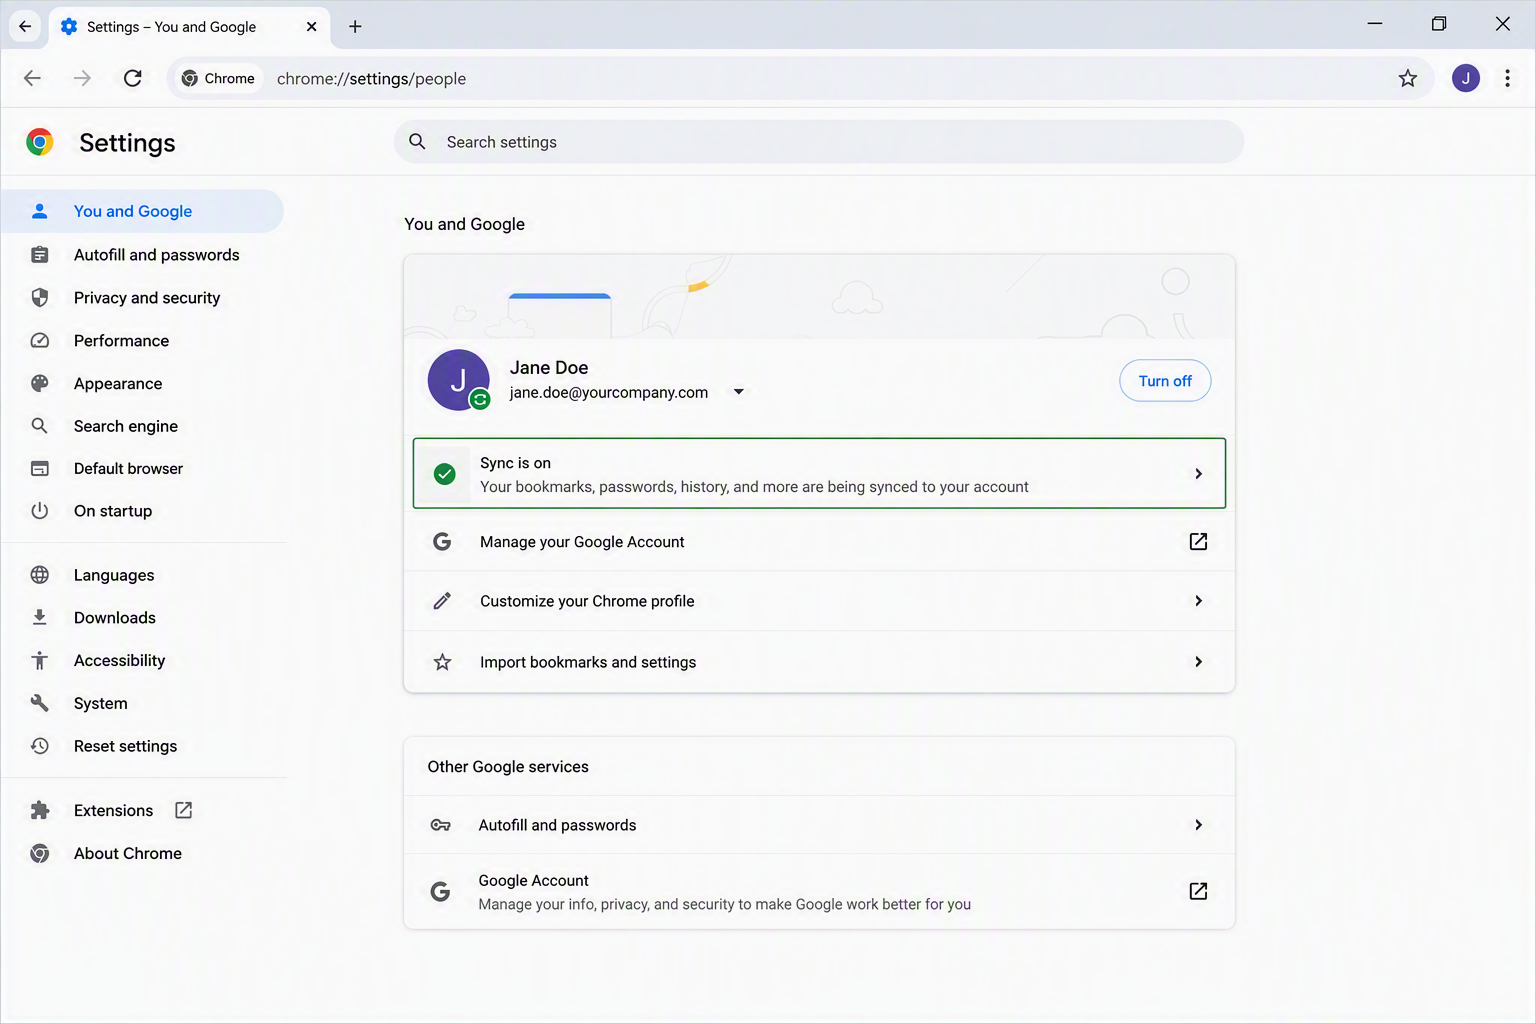This screenshot has height=1024, width=1536.
Task: Open System settings
Action: [142, 704]
